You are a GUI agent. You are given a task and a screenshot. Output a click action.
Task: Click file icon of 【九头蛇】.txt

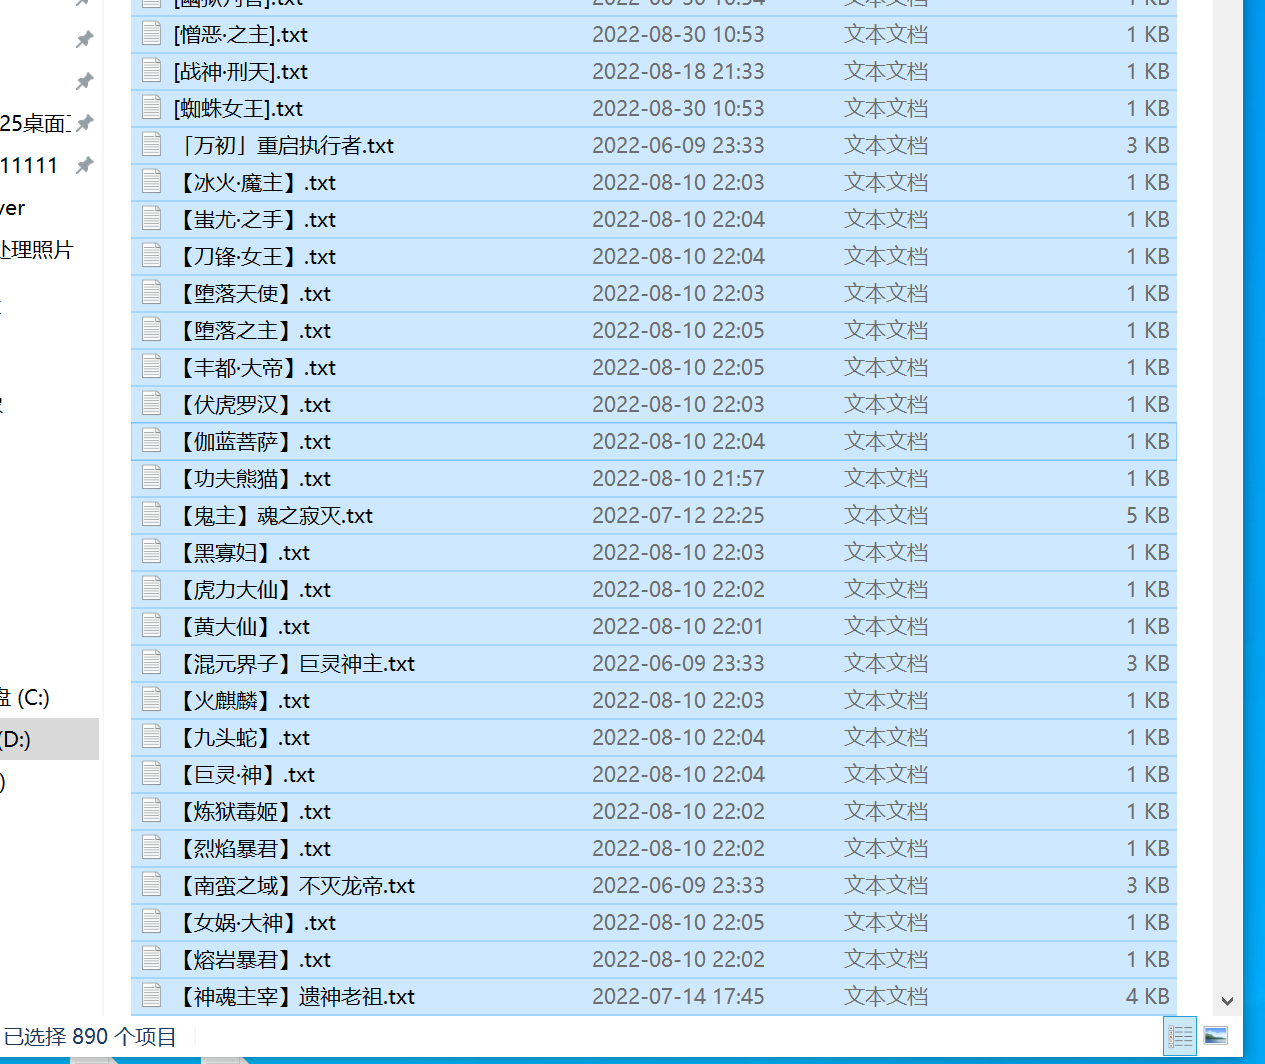[152, 737]
